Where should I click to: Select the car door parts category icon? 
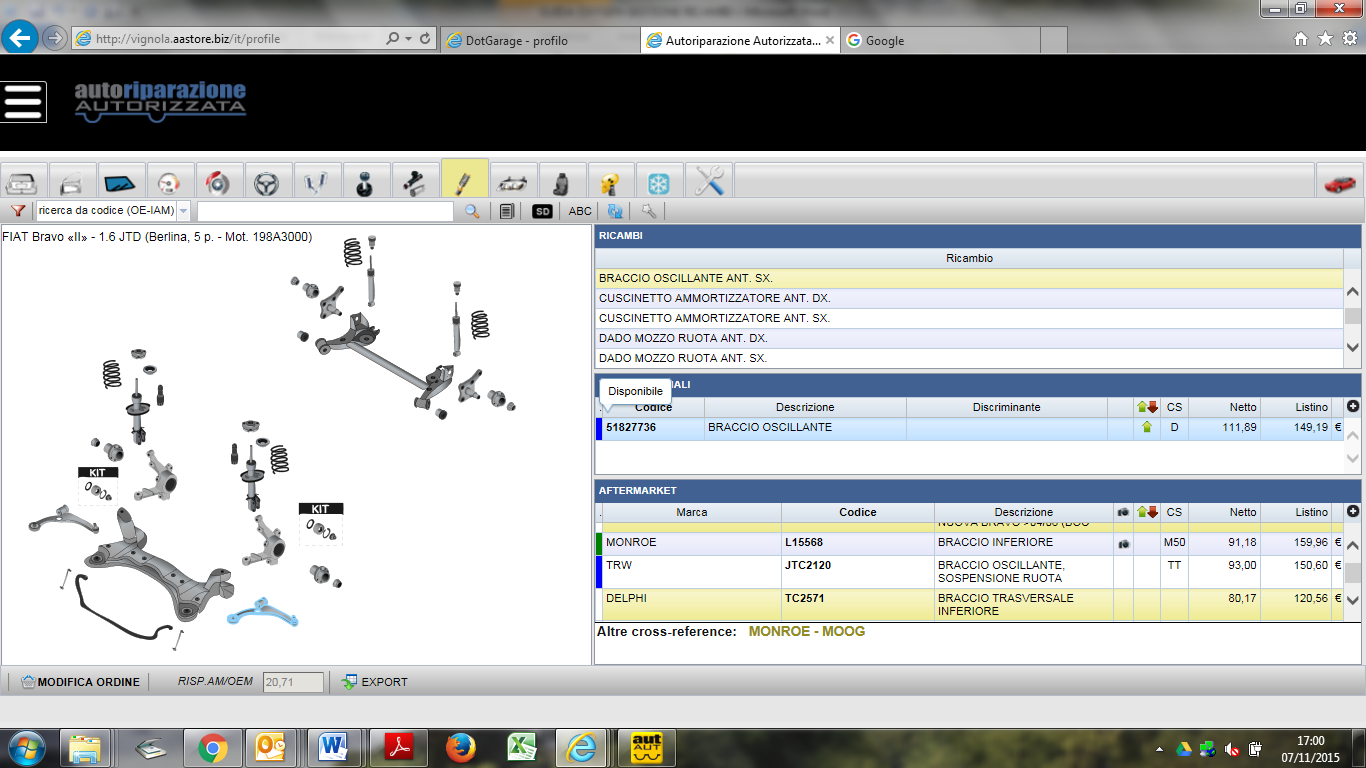[x=73, y=183]
